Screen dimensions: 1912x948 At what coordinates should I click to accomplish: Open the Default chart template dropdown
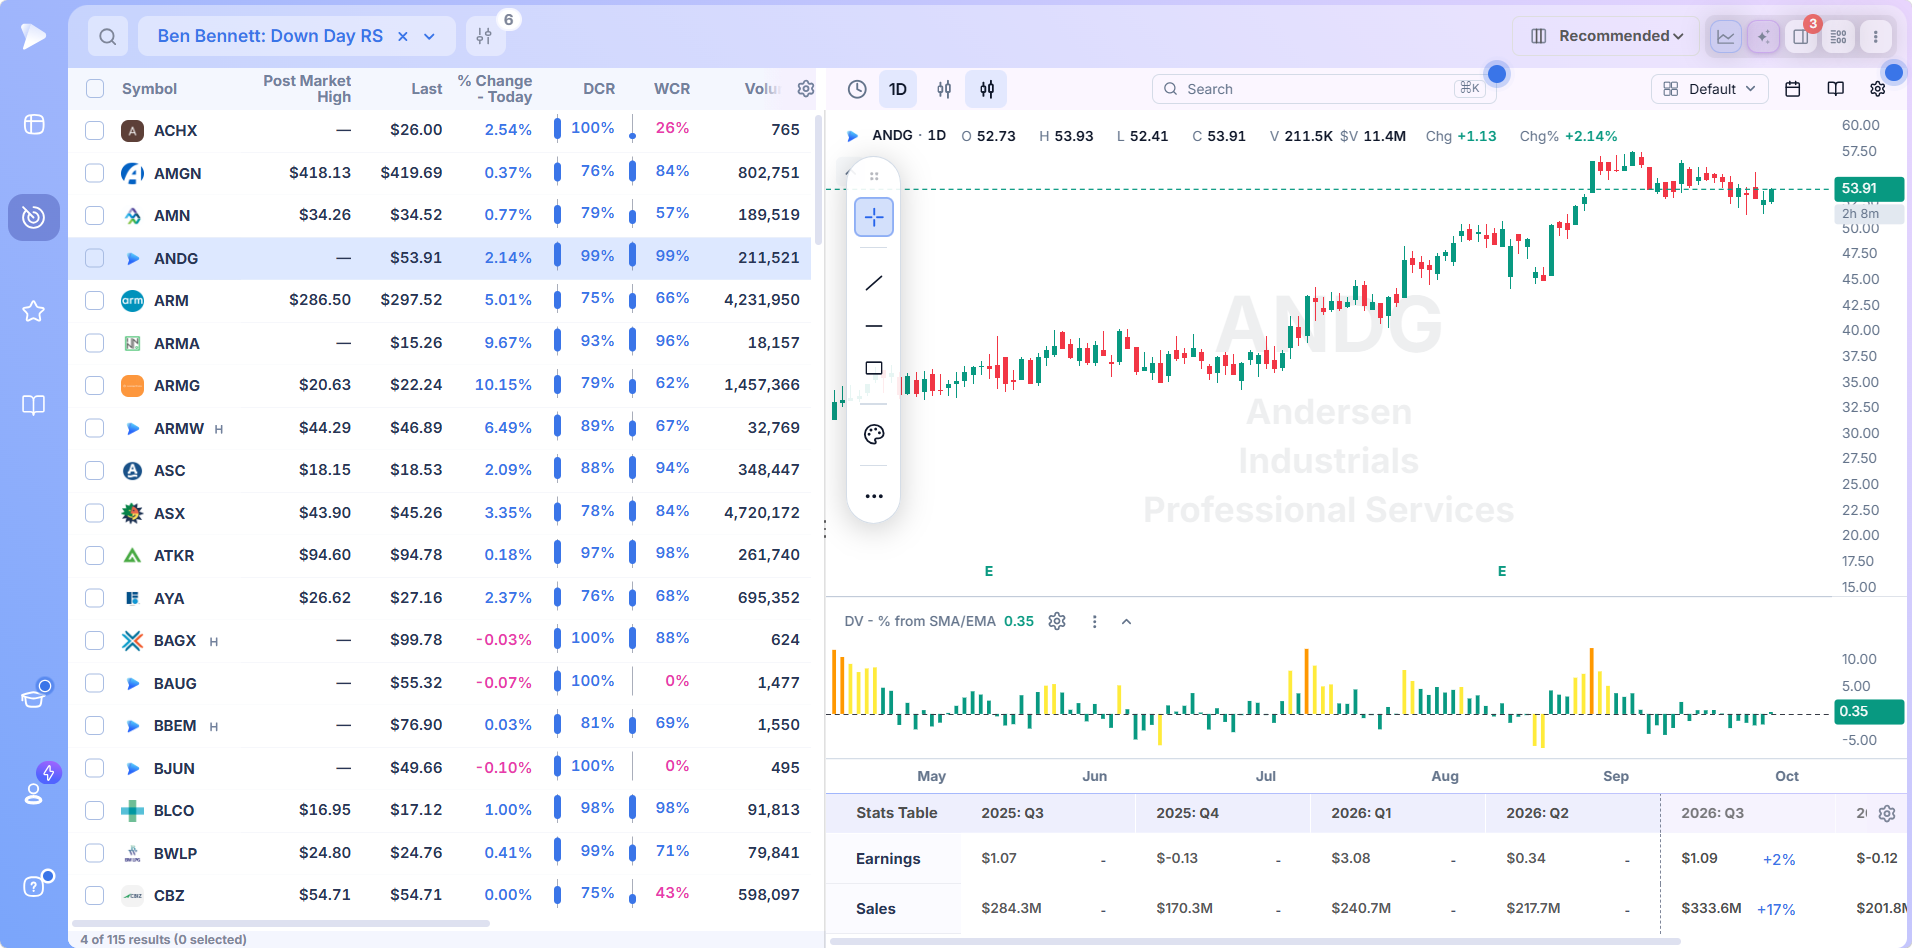pyautogui.click(x=1709, y=89)
